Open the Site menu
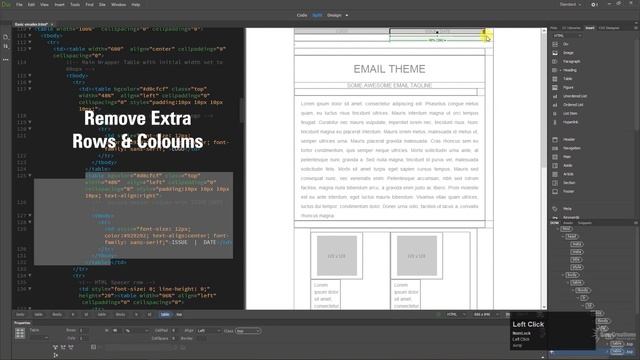This screenshot has width=640, height=360. 102,4
